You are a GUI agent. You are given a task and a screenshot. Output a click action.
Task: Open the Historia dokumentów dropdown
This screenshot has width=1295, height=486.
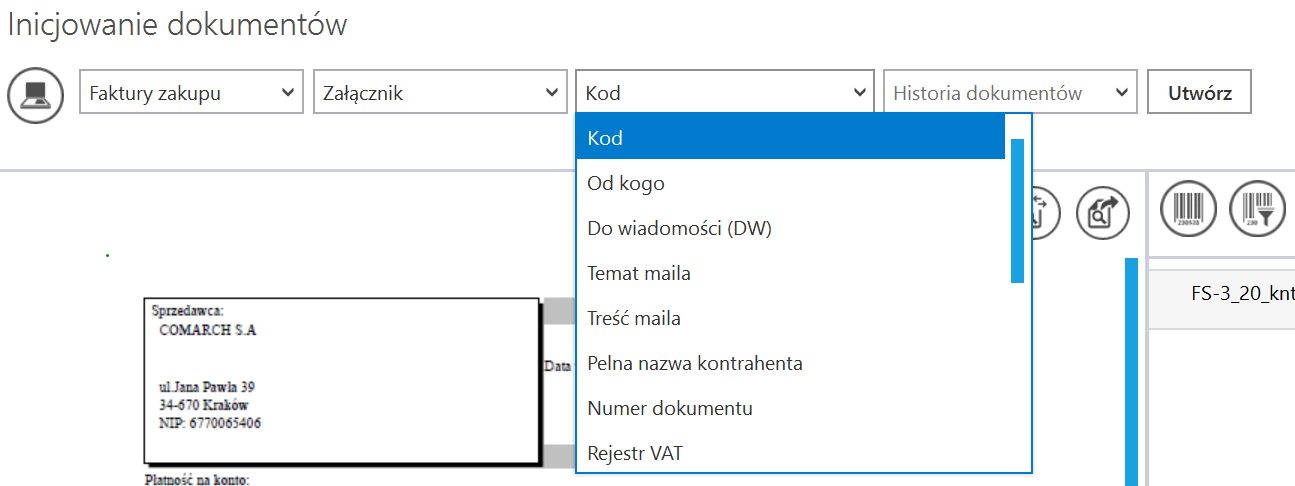[1010, 93]
